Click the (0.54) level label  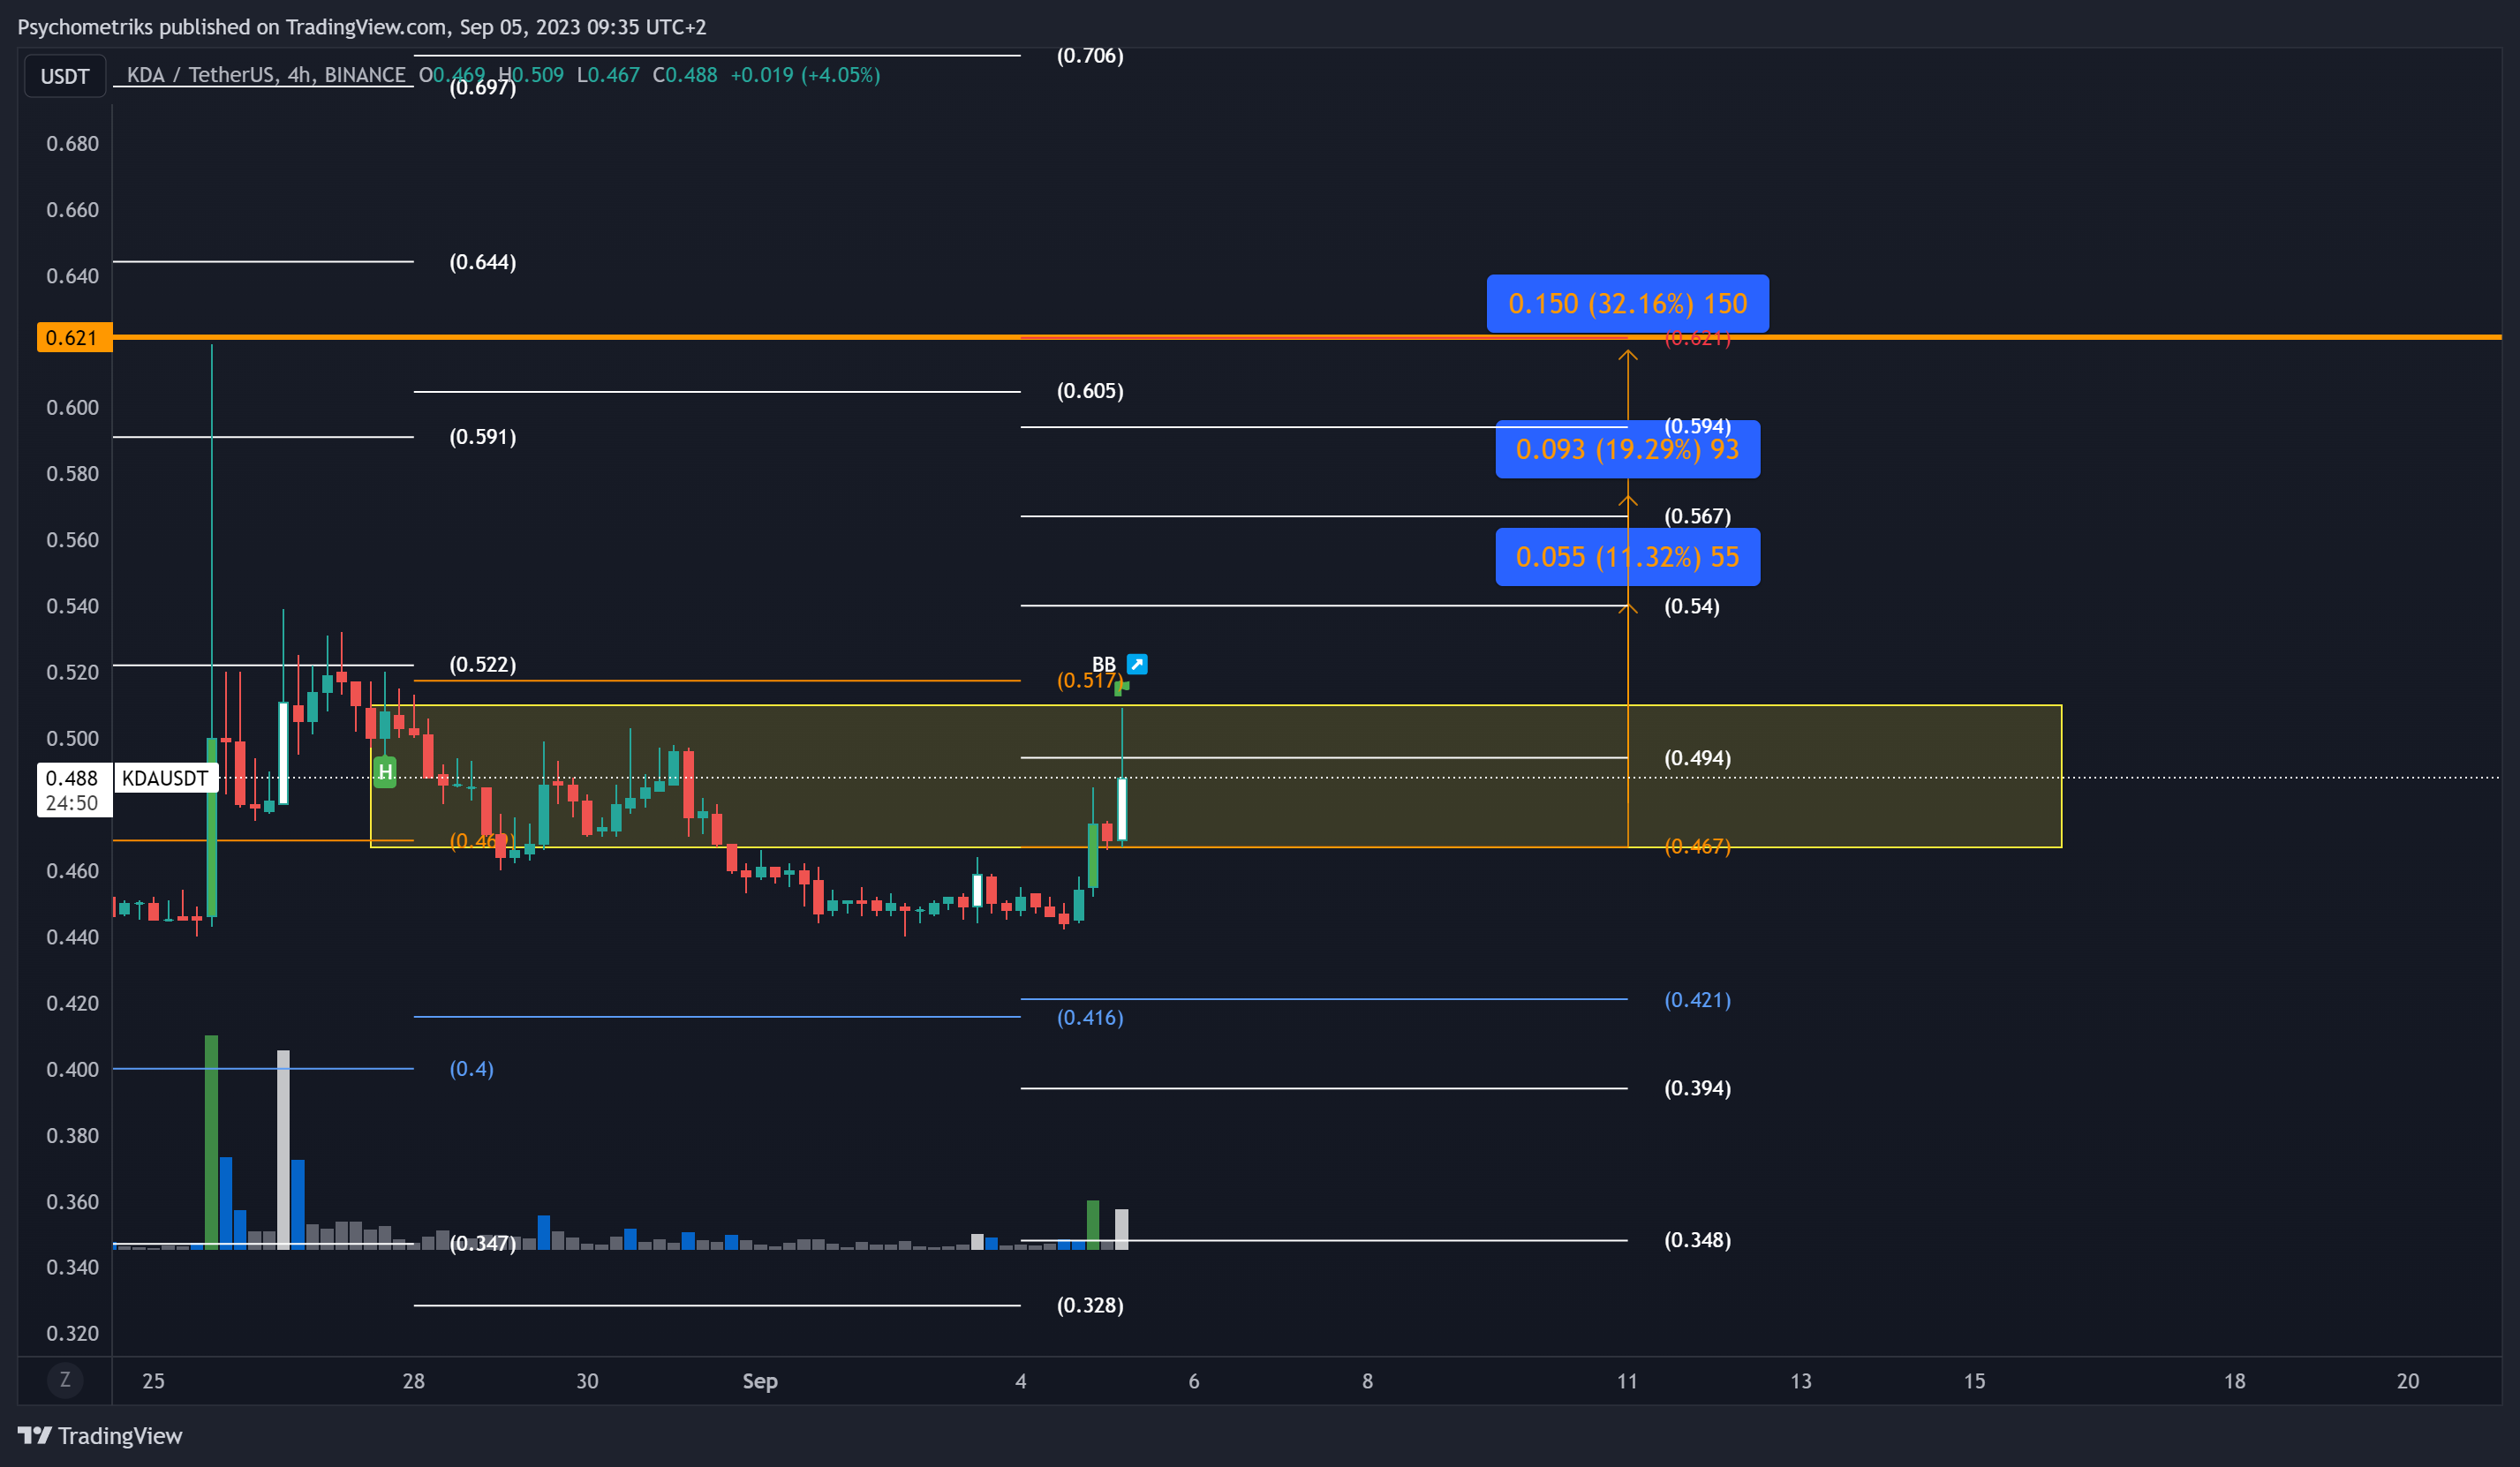point(1692,606)
